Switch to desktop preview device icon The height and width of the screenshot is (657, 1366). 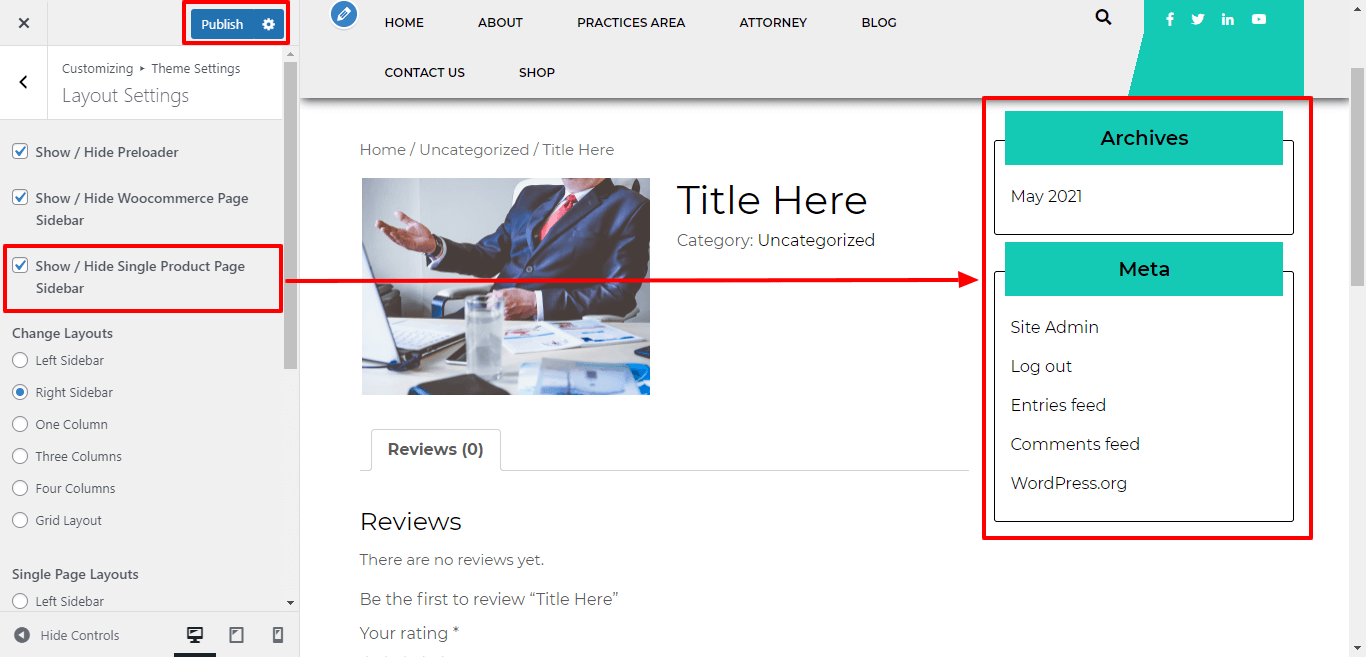(x=195, y=635)
